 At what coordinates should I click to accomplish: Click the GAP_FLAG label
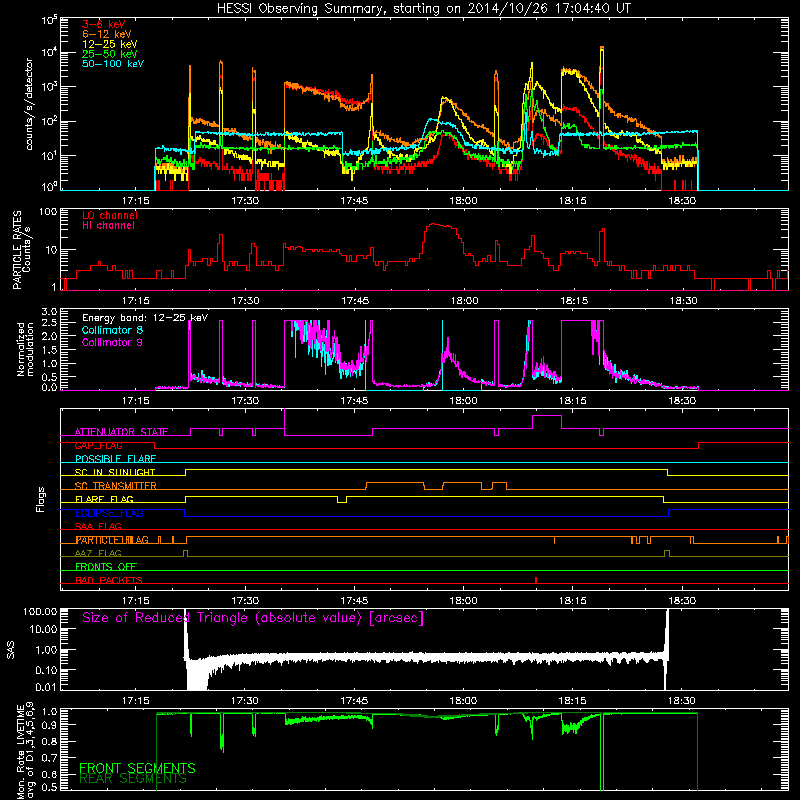tap(98, 445)
